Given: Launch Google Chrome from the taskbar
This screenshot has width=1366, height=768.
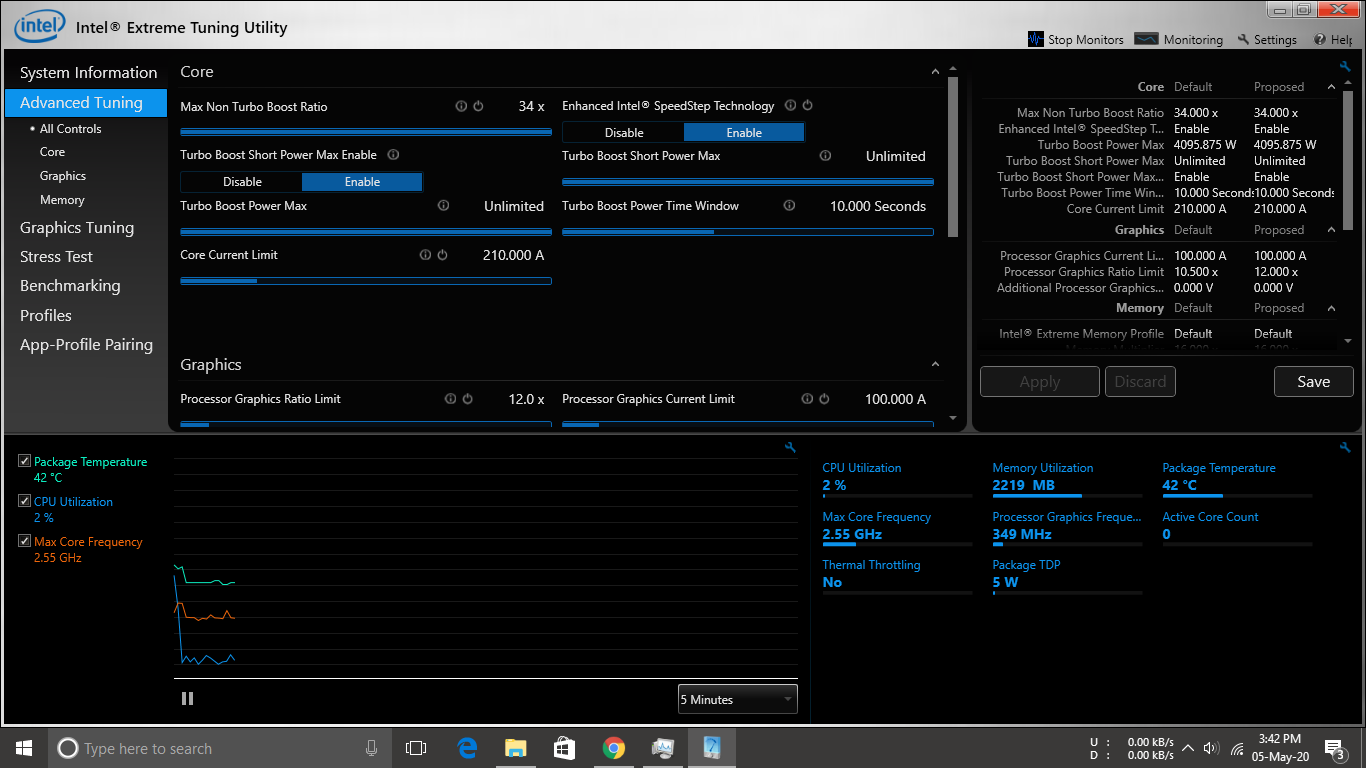Looking at the screenshot, I should coord(614,748).
